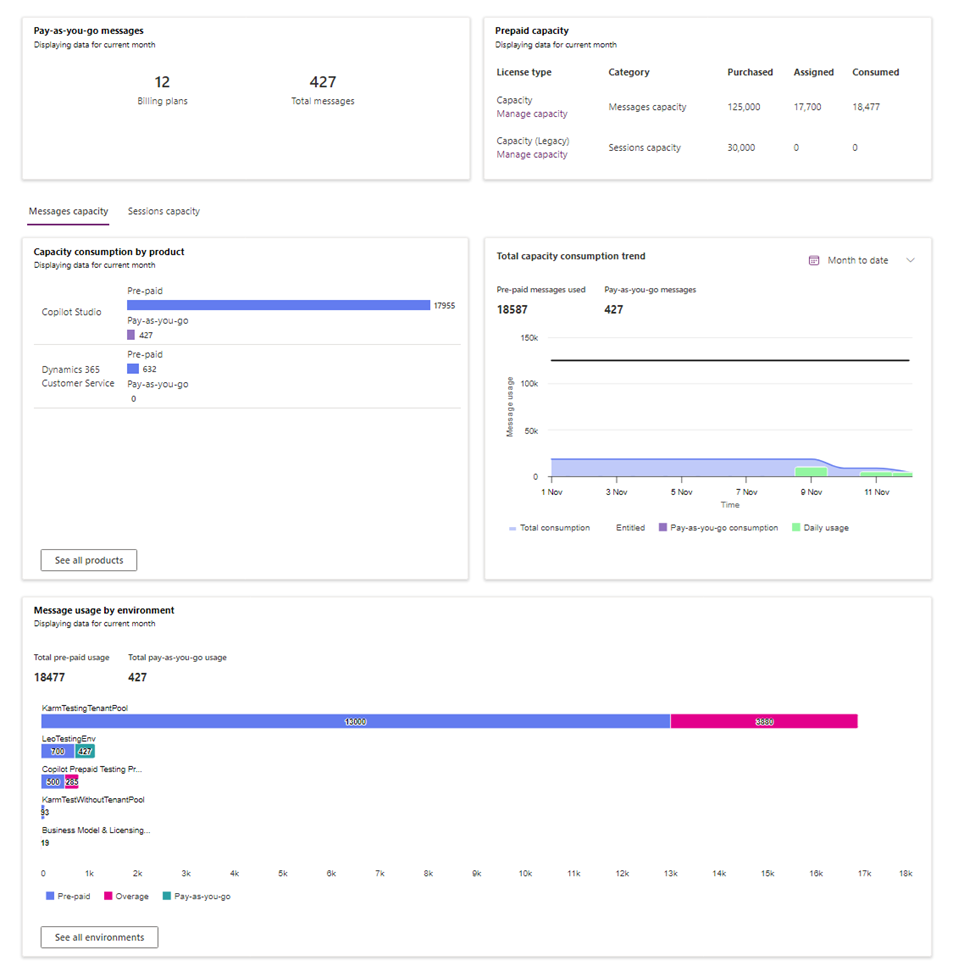The image size is (975, 972).
Task: Click the Messages capacity category cell
Action: pyautogui.click(x=647, y=107)
